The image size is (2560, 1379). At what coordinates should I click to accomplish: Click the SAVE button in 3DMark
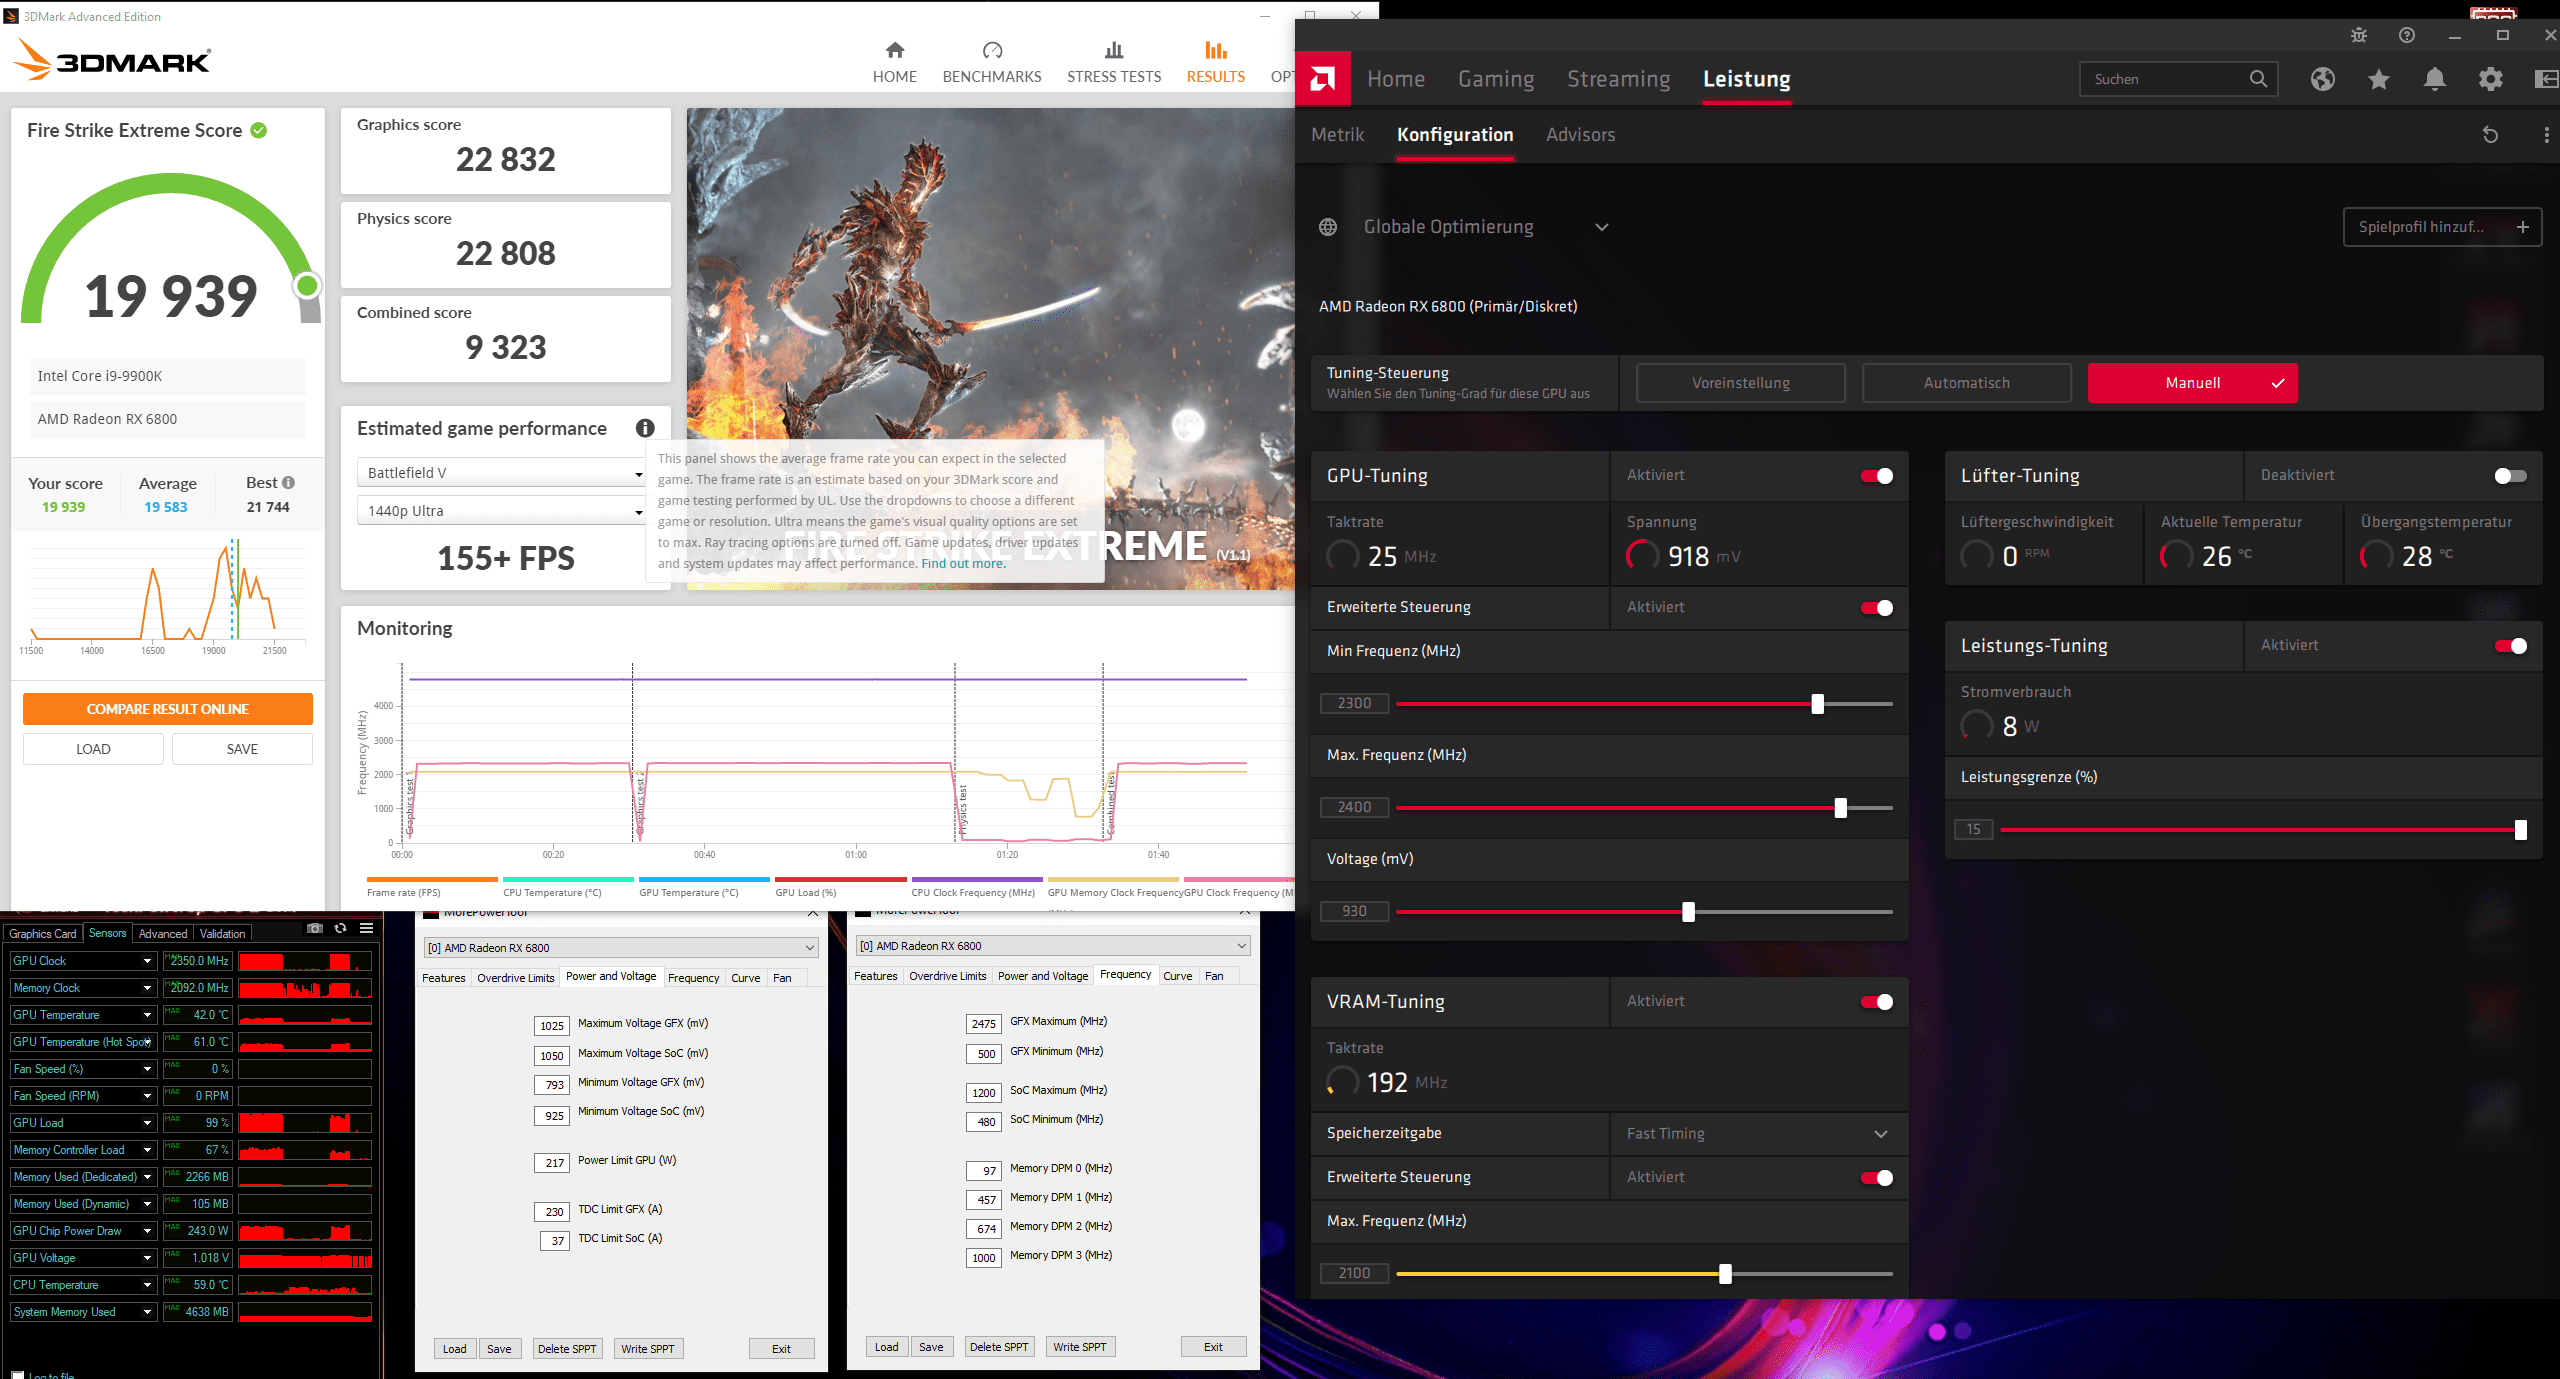[242, 749]
